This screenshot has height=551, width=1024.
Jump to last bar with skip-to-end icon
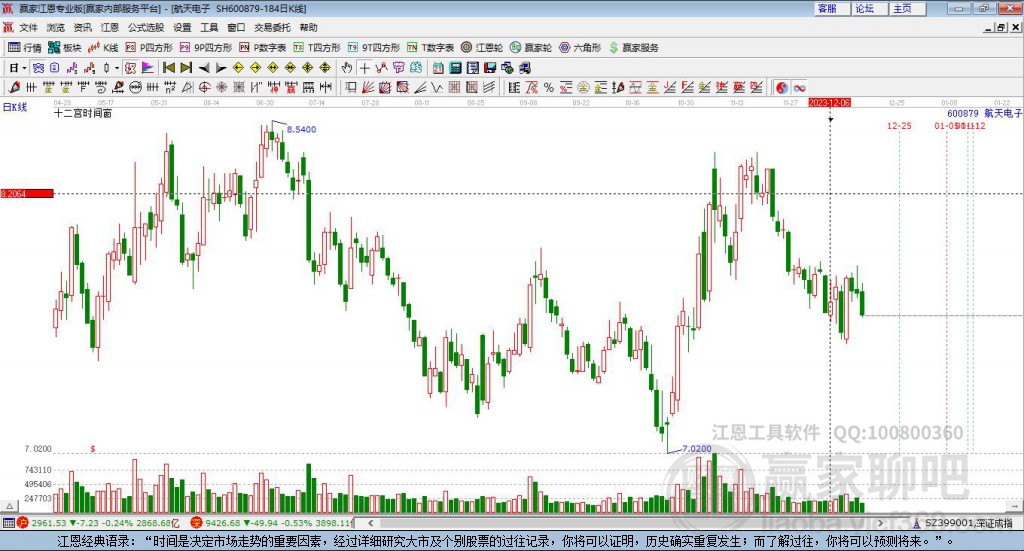[186, 68]
